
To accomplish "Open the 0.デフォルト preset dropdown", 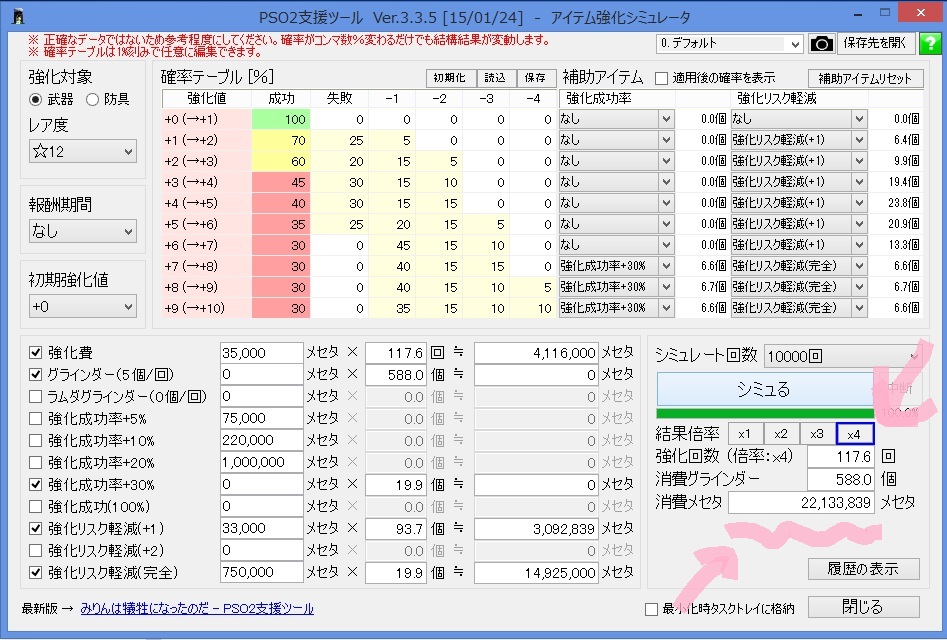I will pos(730,43).
